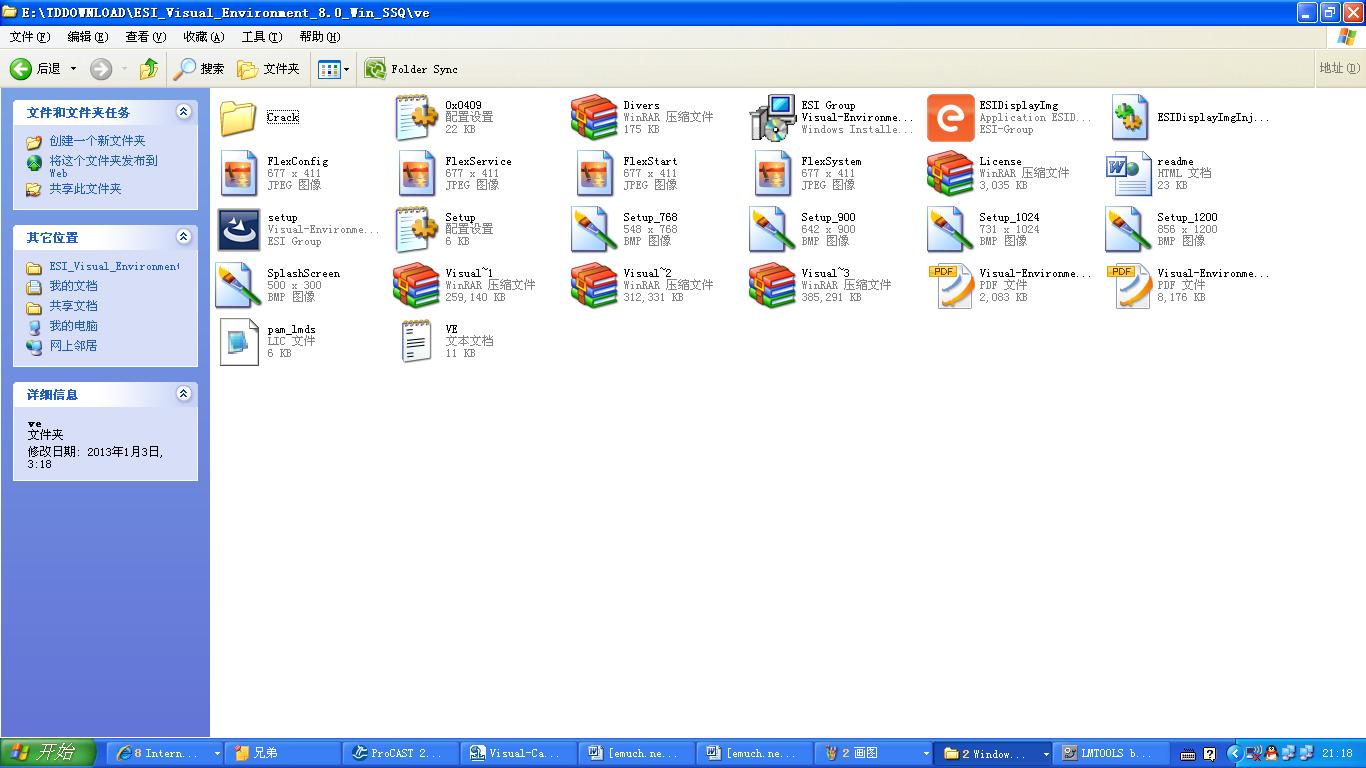This screenshot has height=768, width=1366.
Task: Click the Folder Sync toolbar button
Action: point(411,69)
